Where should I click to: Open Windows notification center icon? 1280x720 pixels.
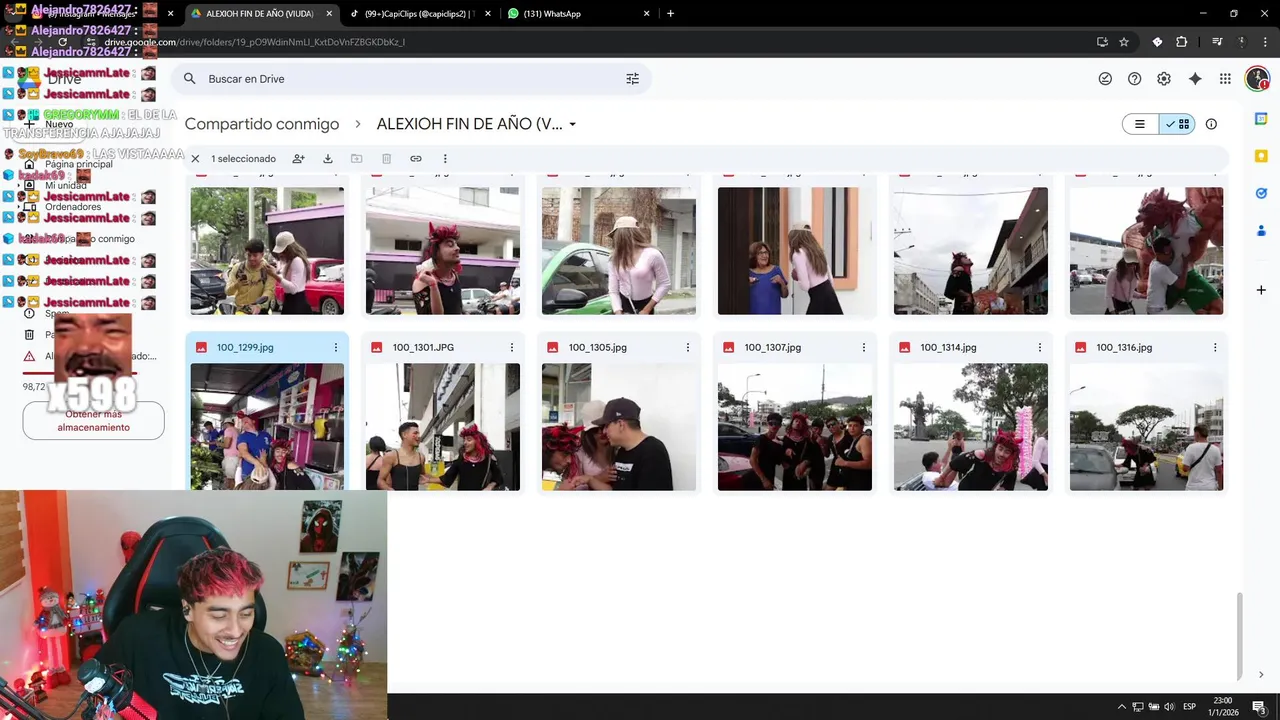pos(1259,707)
